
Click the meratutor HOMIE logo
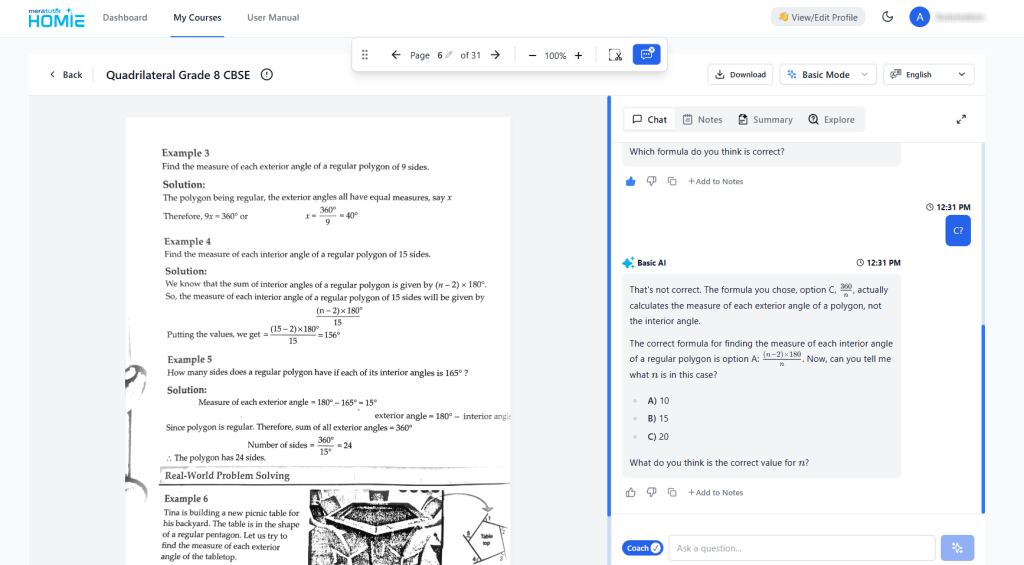click(56, 18)
